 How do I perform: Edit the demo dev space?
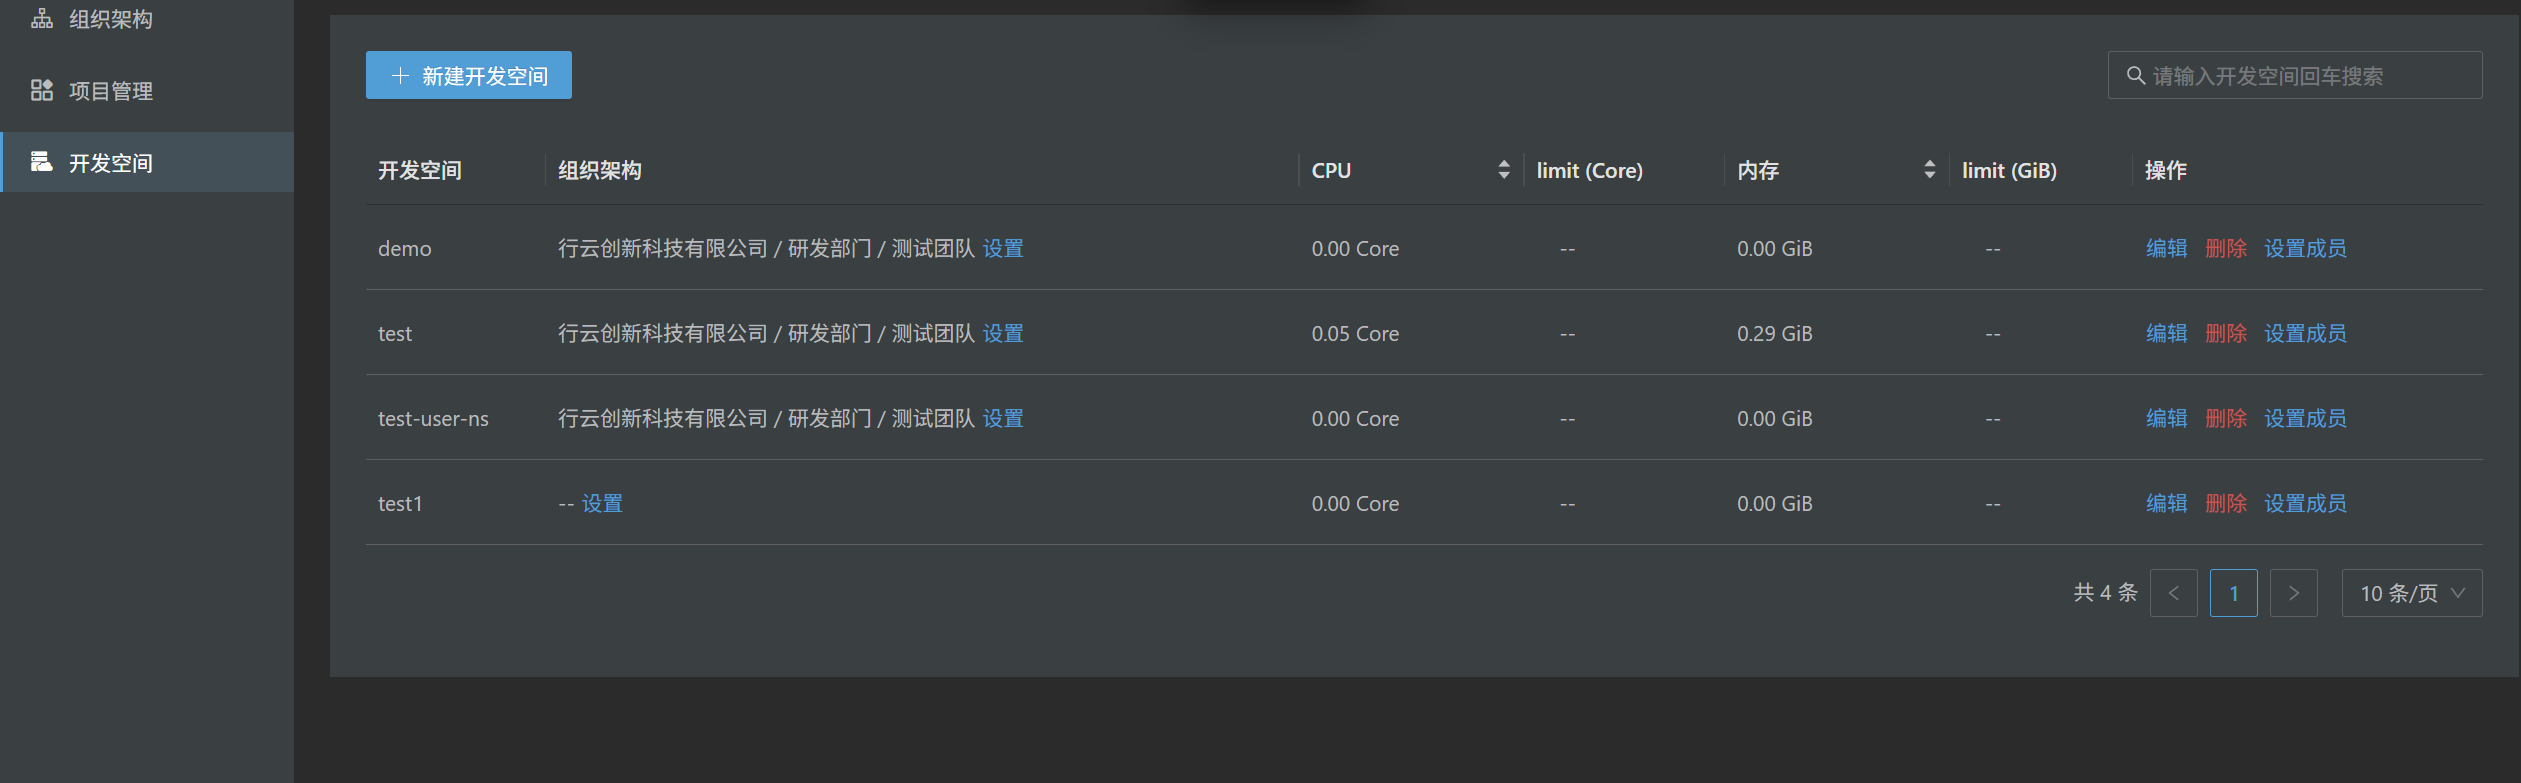(2166, 248)
